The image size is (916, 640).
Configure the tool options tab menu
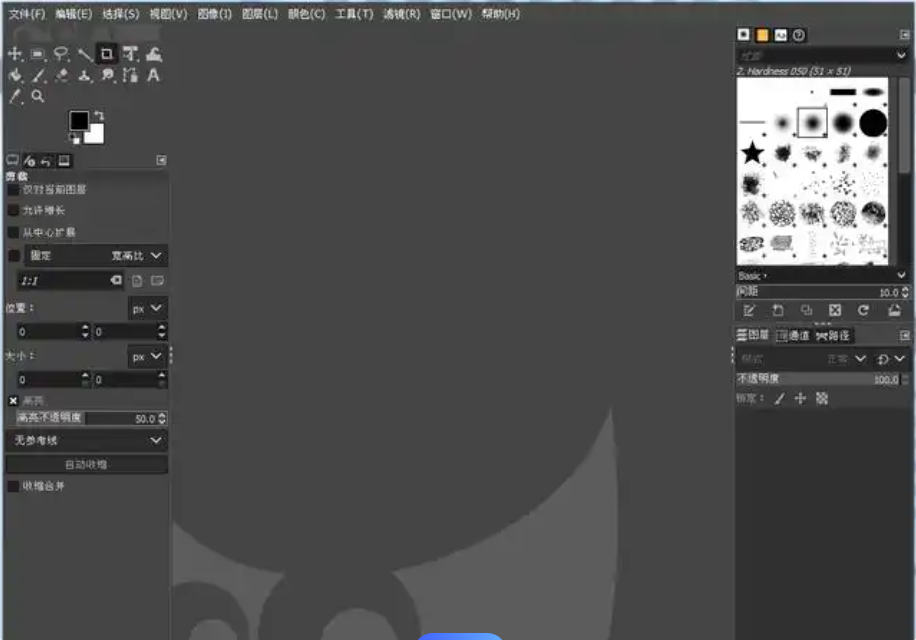[x=162, y=160]
